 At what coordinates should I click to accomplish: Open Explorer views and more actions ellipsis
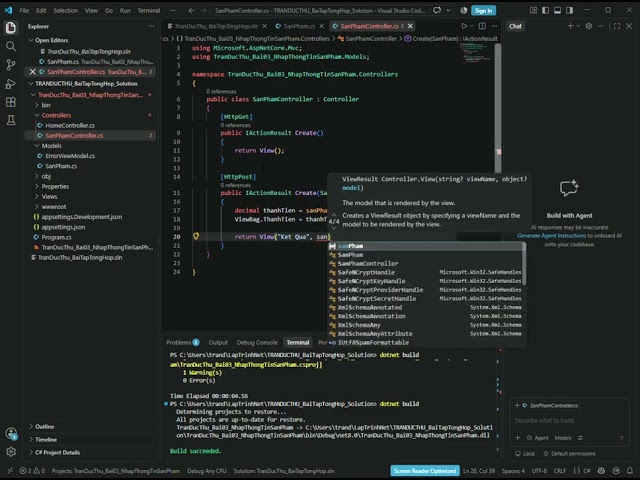coord(151,27)
